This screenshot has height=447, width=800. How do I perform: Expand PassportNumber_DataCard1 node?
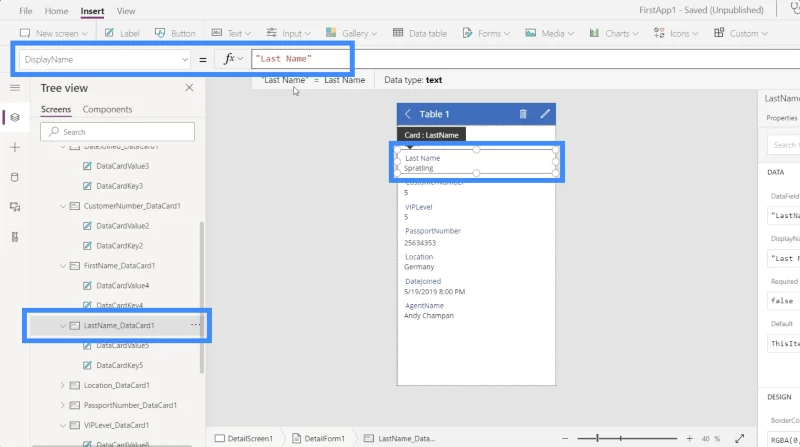(63, 405)
